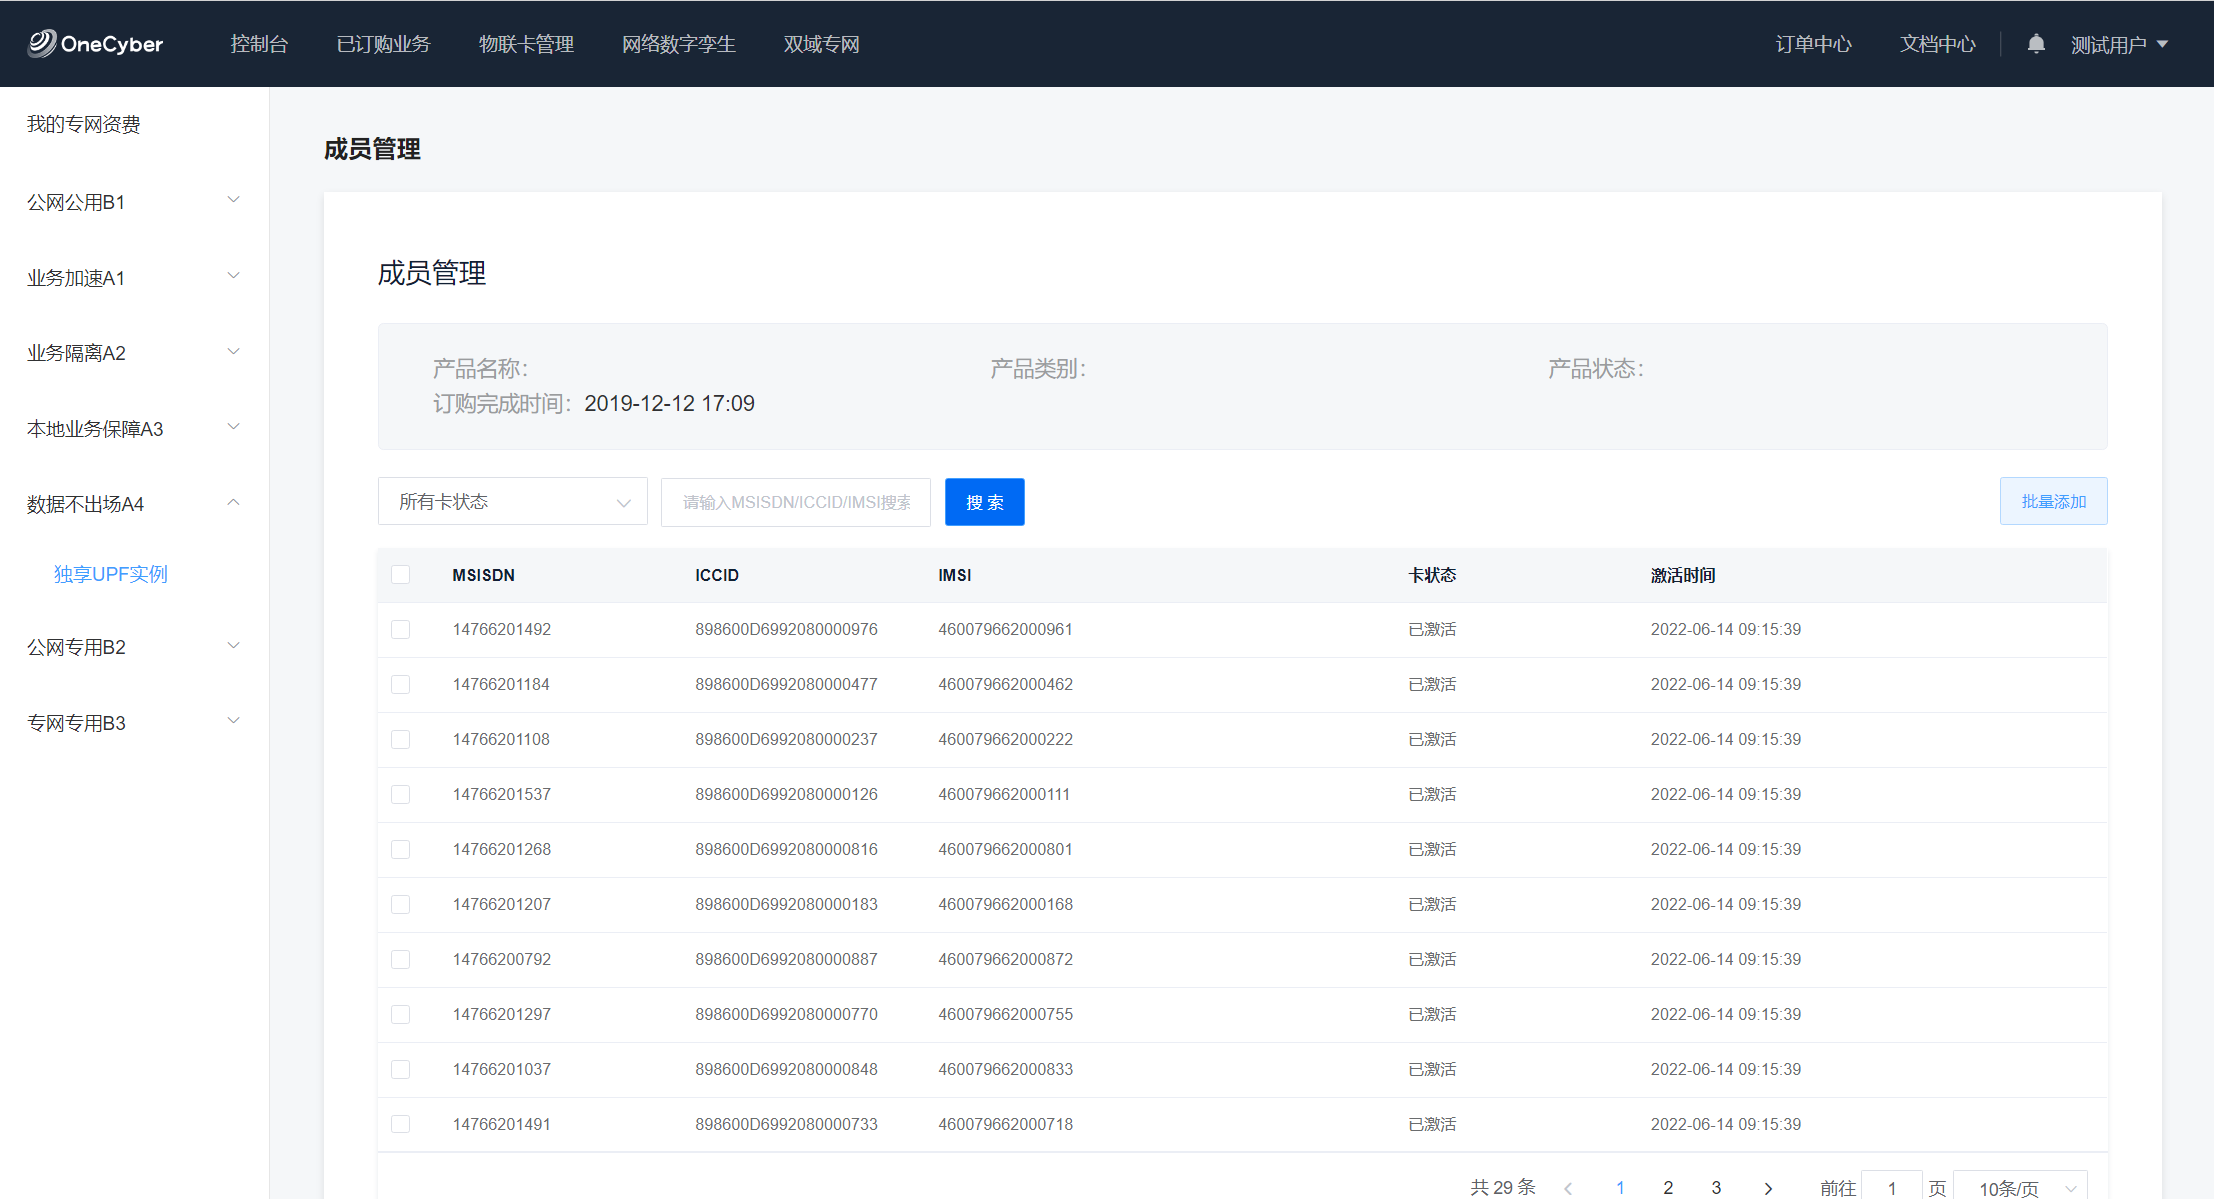The height and width of the screenshot is (1199, 2214).
Task: Check the row for MSISDN 14766201492
Action: [400, 629]
